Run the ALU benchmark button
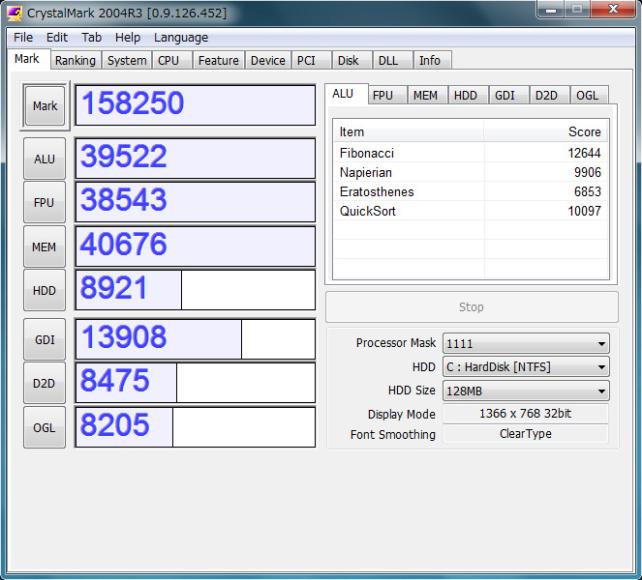This screenshot has width=642, height=580. 45,157
